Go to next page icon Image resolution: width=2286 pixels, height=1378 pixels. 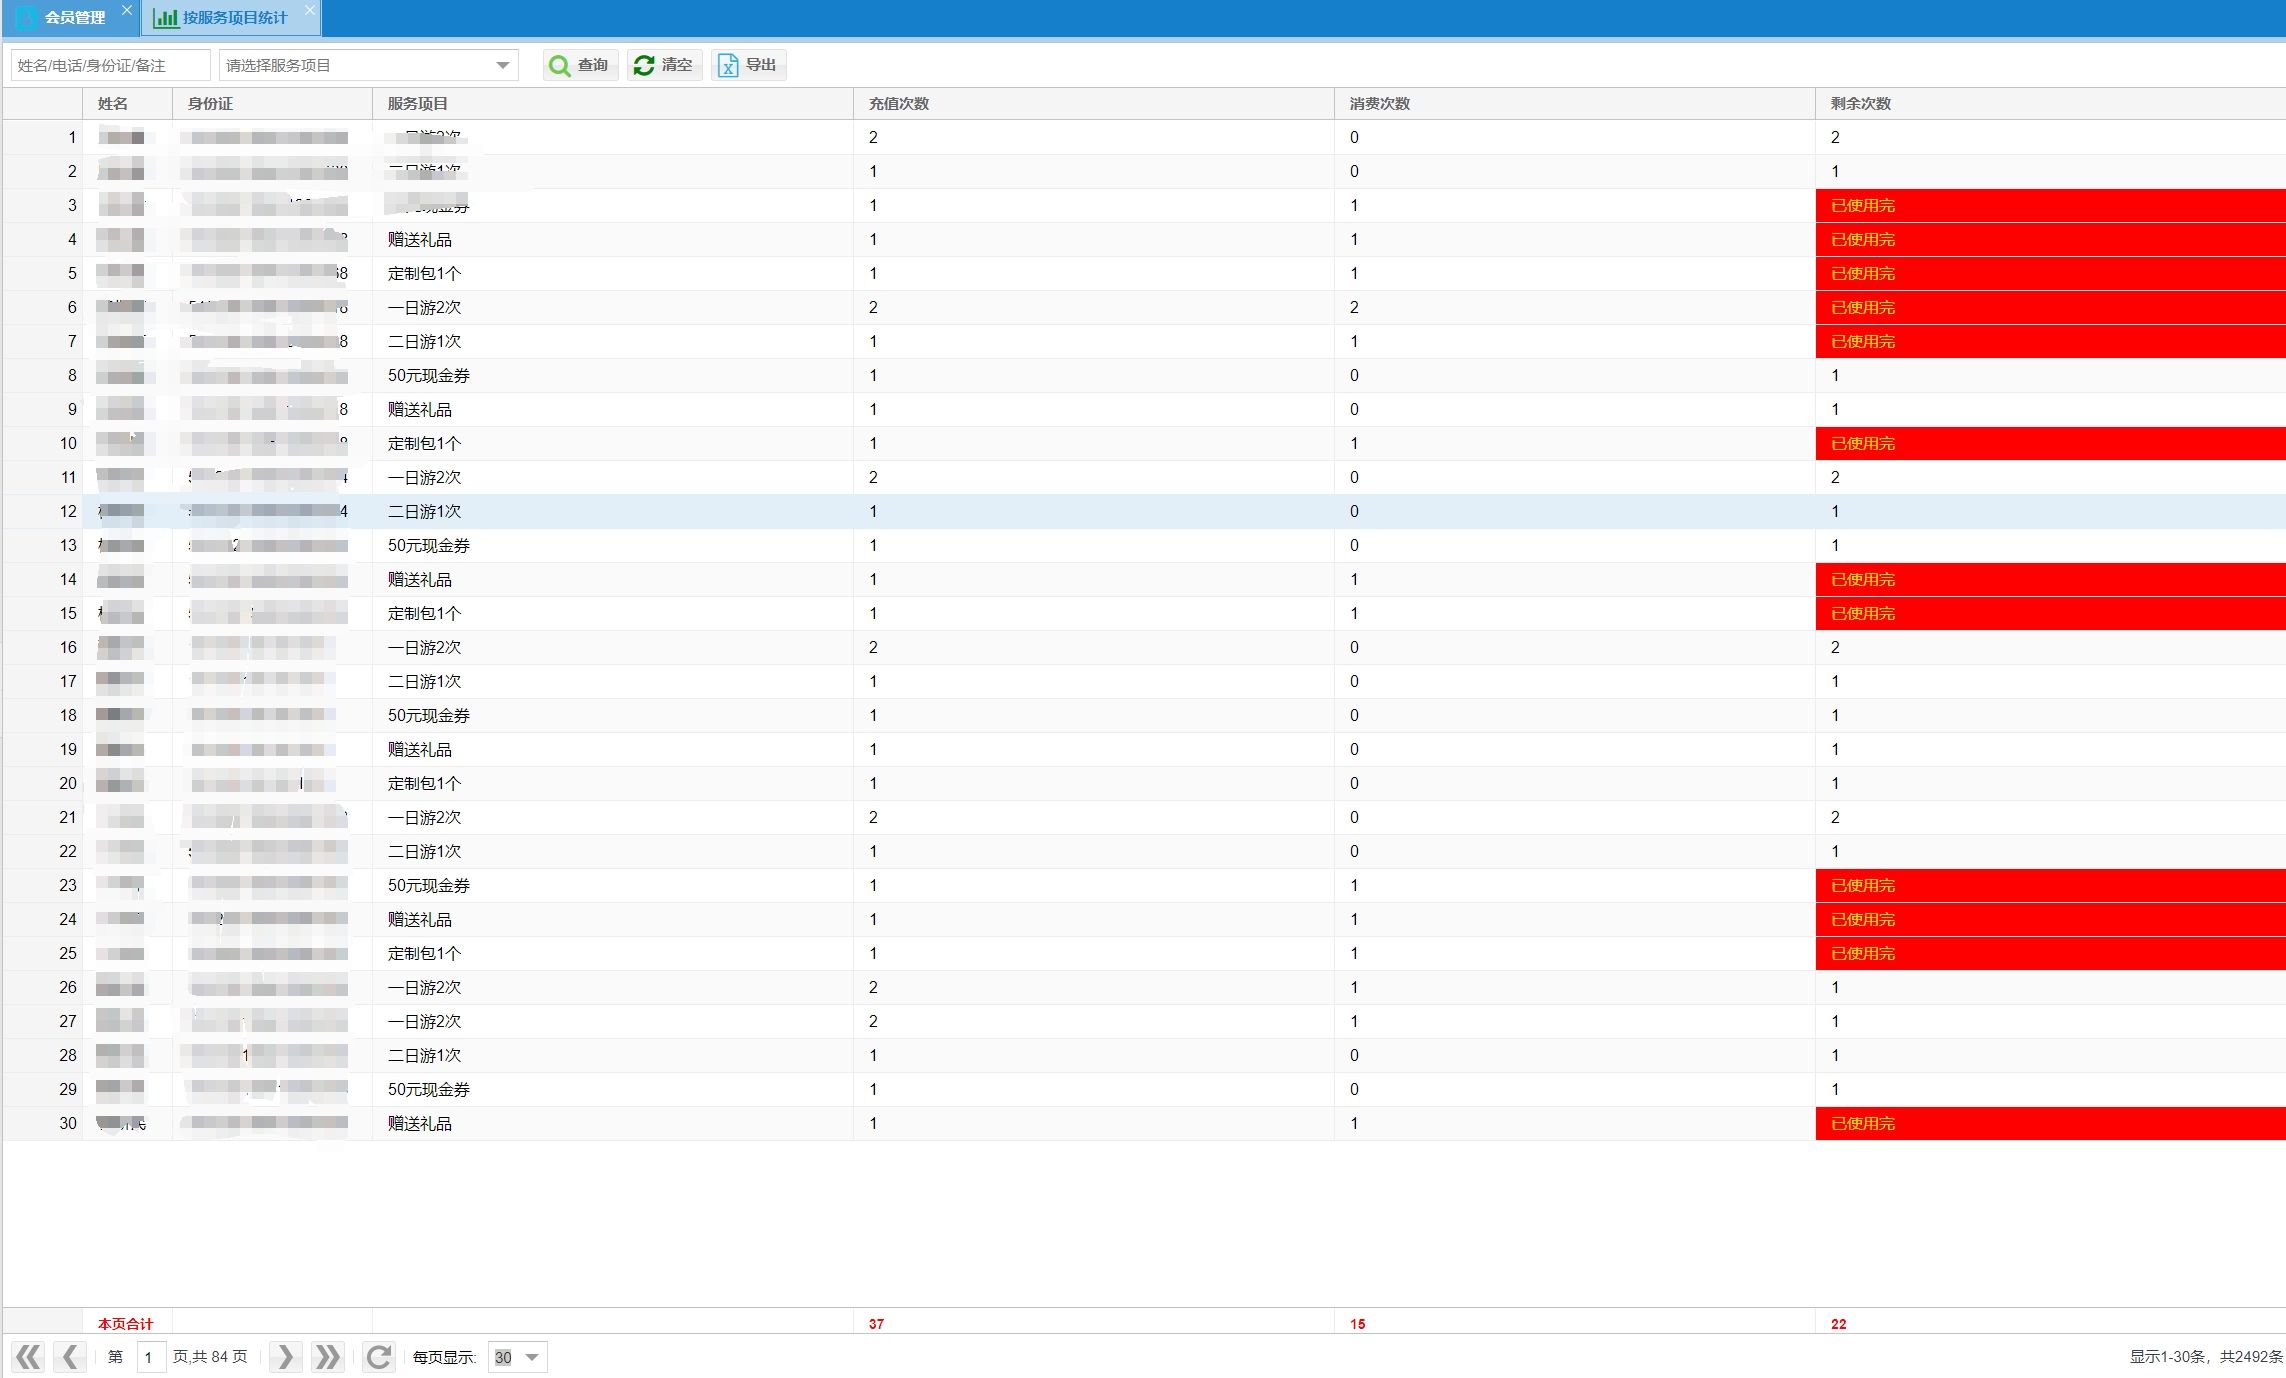tap(285, 1357)
